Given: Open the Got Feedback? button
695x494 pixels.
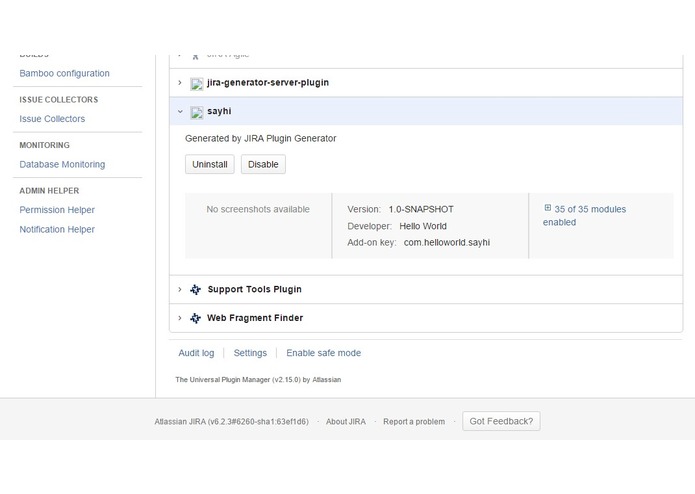Looking at the screenshot, I should [501, 421].
